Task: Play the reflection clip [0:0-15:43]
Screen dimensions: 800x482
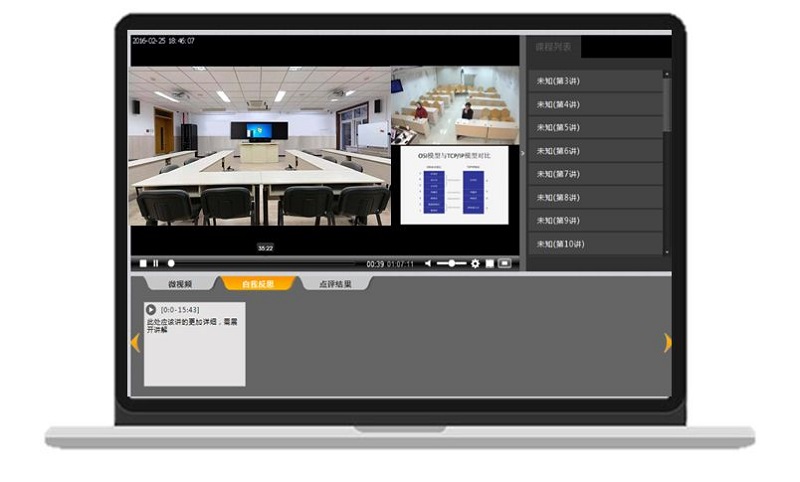Action: pyautogui.click(x=151, y=310)
